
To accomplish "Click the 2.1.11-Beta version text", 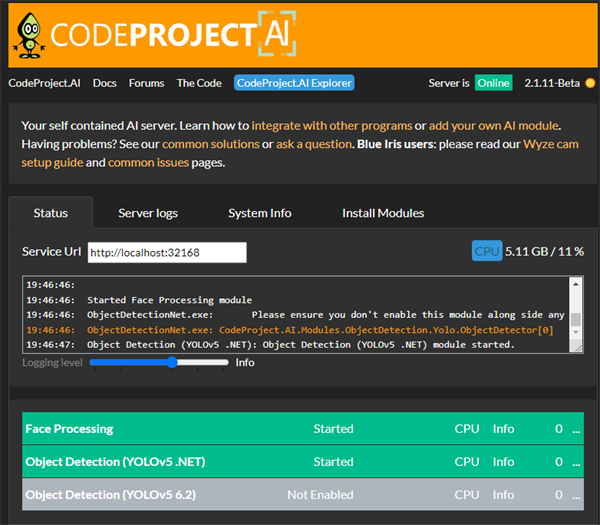I will (552, 83).
